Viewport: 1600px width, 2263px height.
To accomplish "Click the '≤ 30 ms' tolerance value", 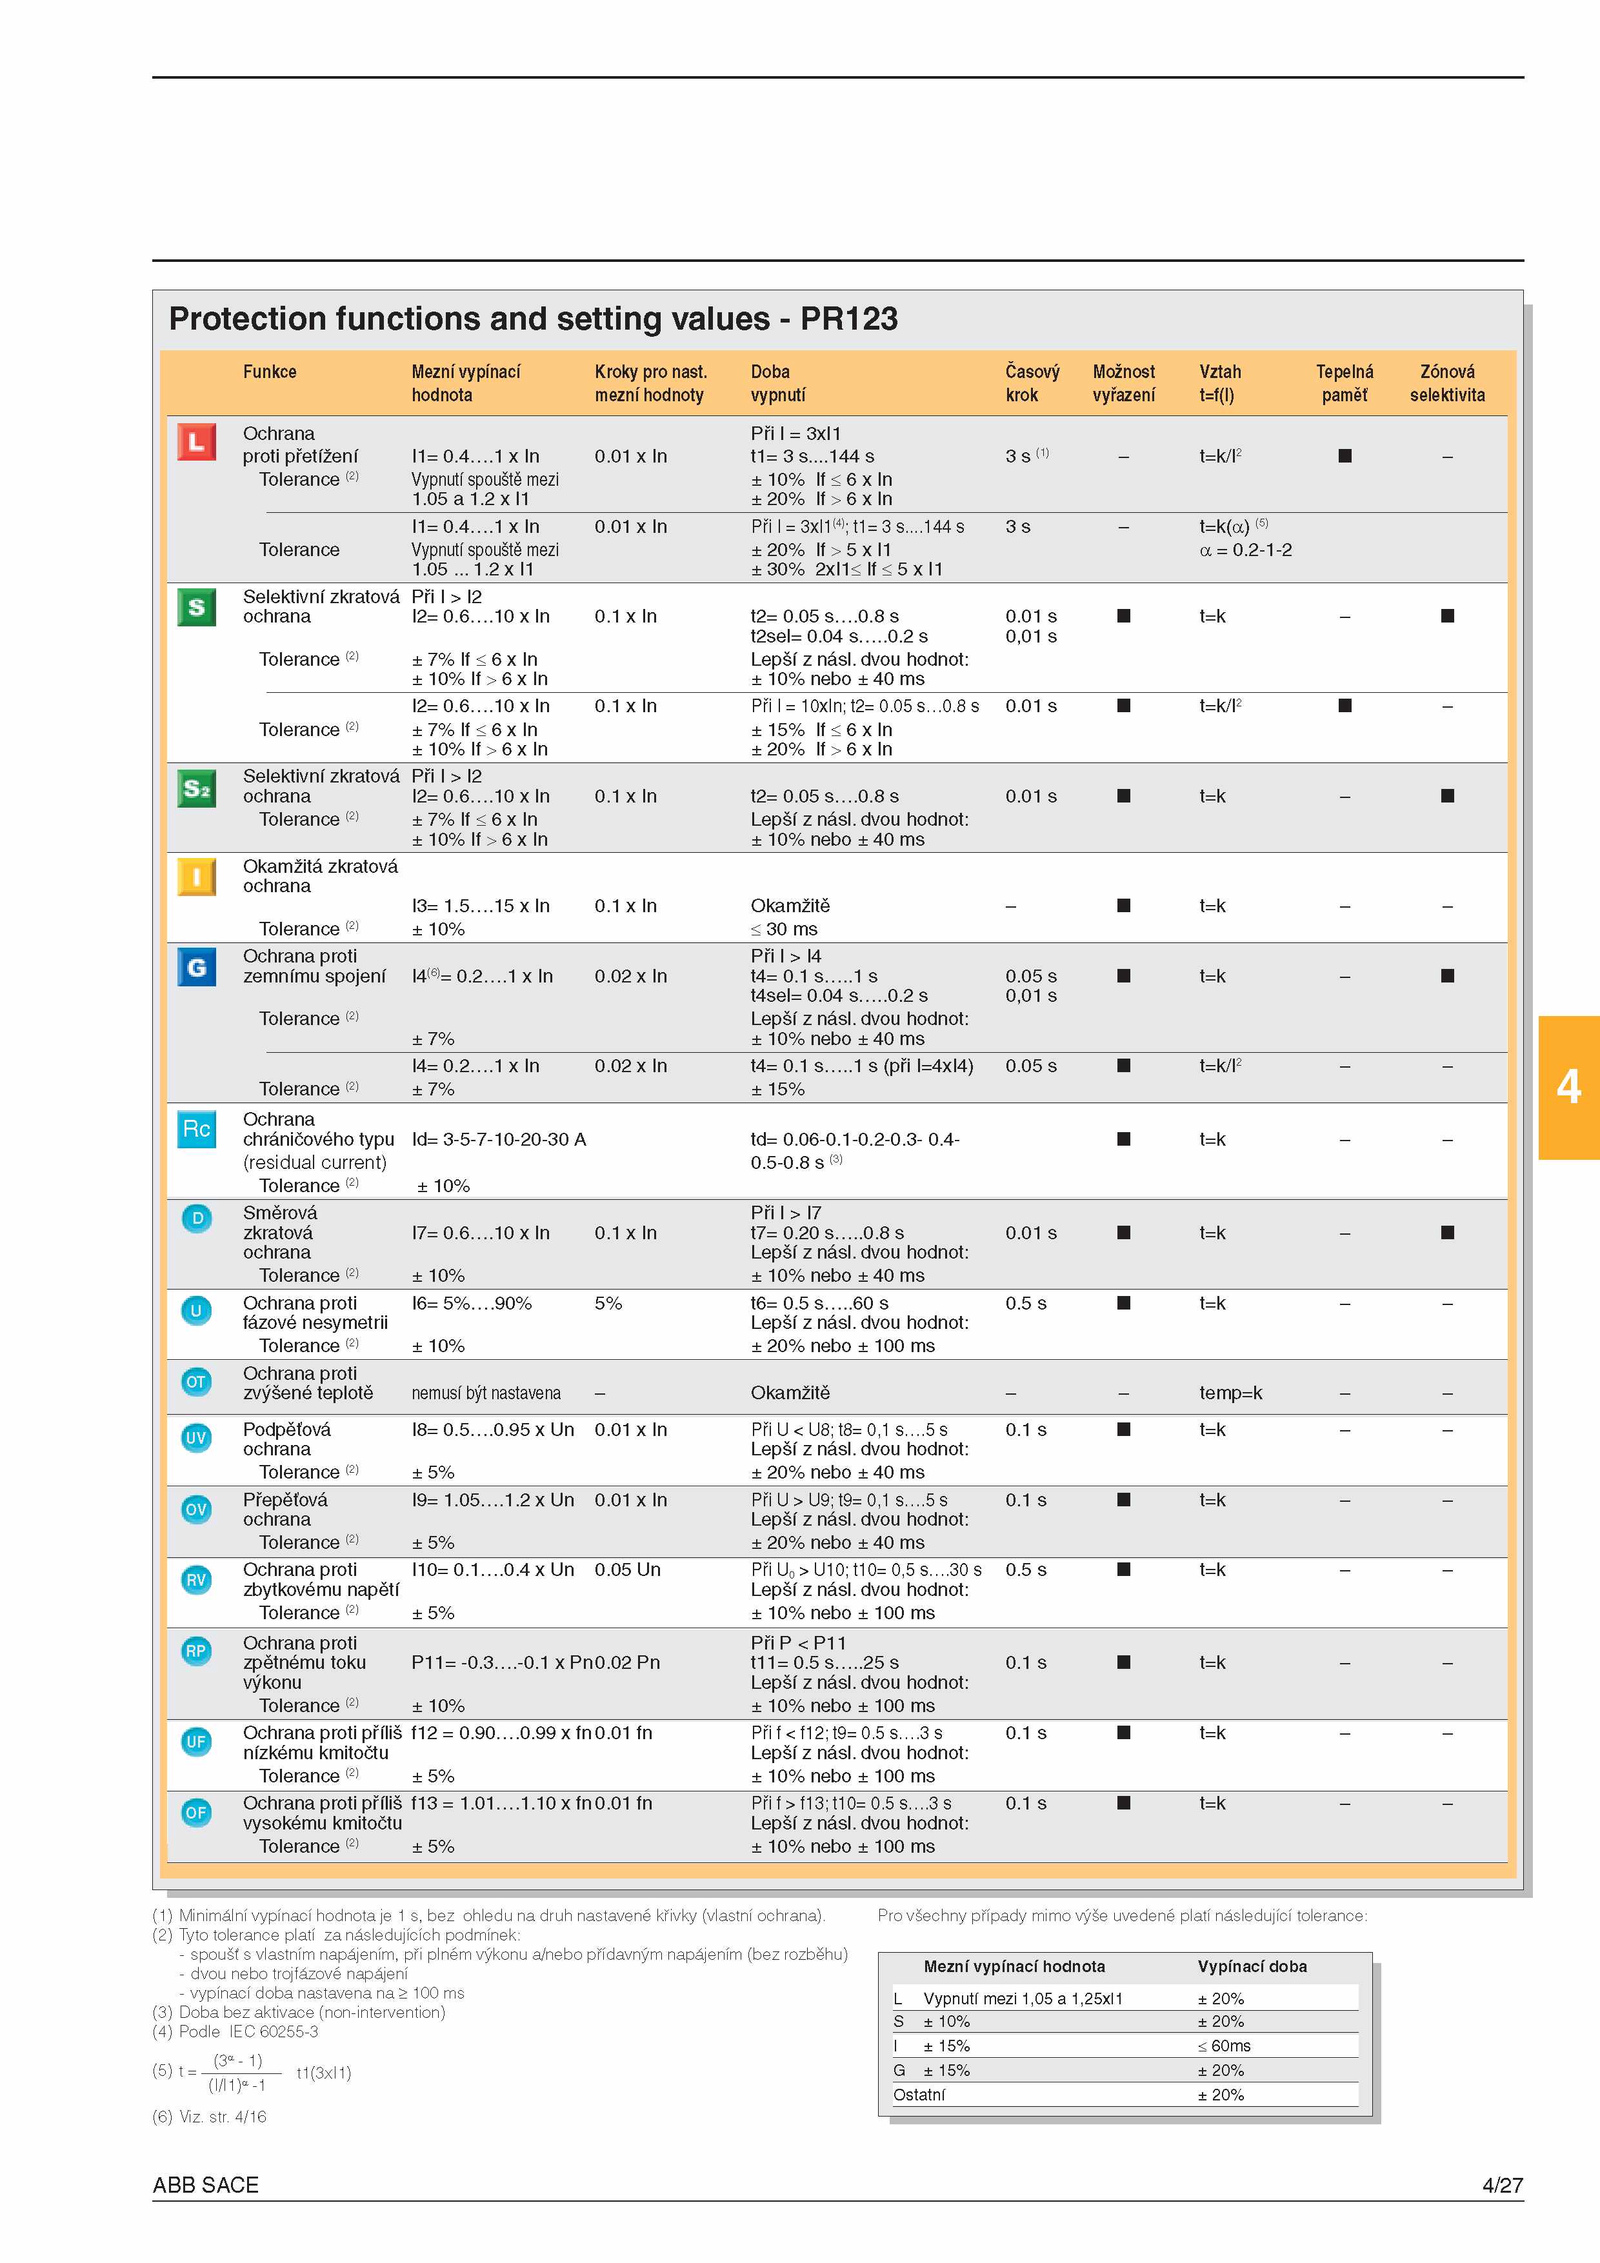I will (784, 929).
